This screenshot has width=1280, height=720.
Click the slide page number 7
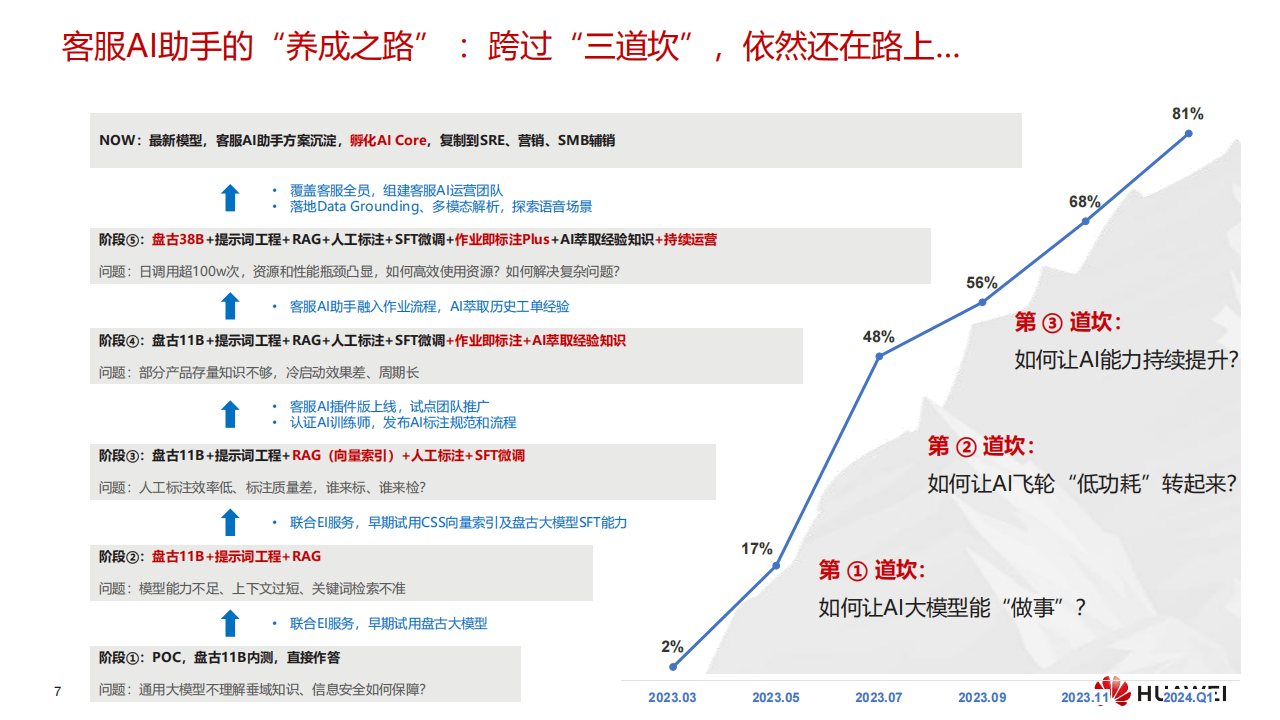(57, 692)
